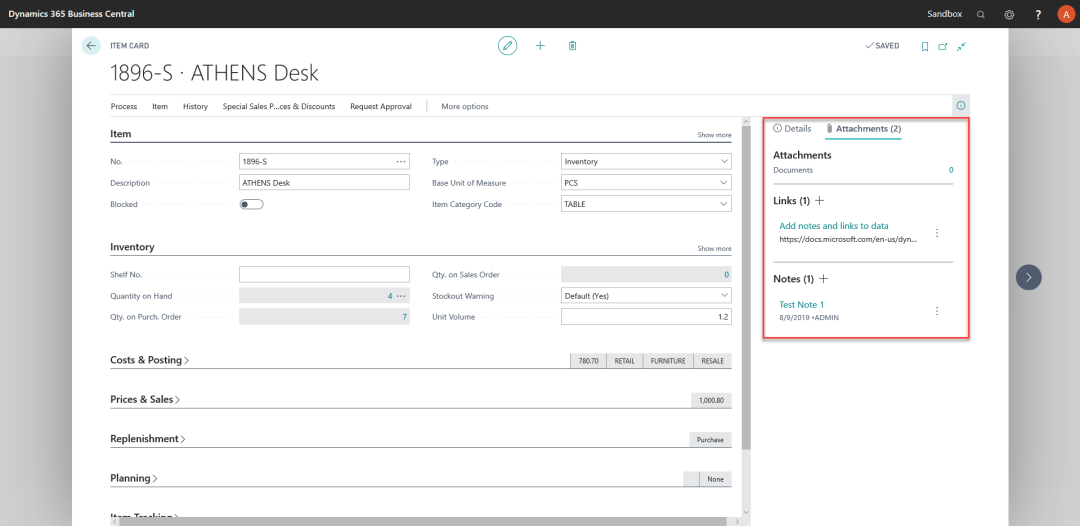Open Quantity on Hand ellipsis

coord(402,296)
